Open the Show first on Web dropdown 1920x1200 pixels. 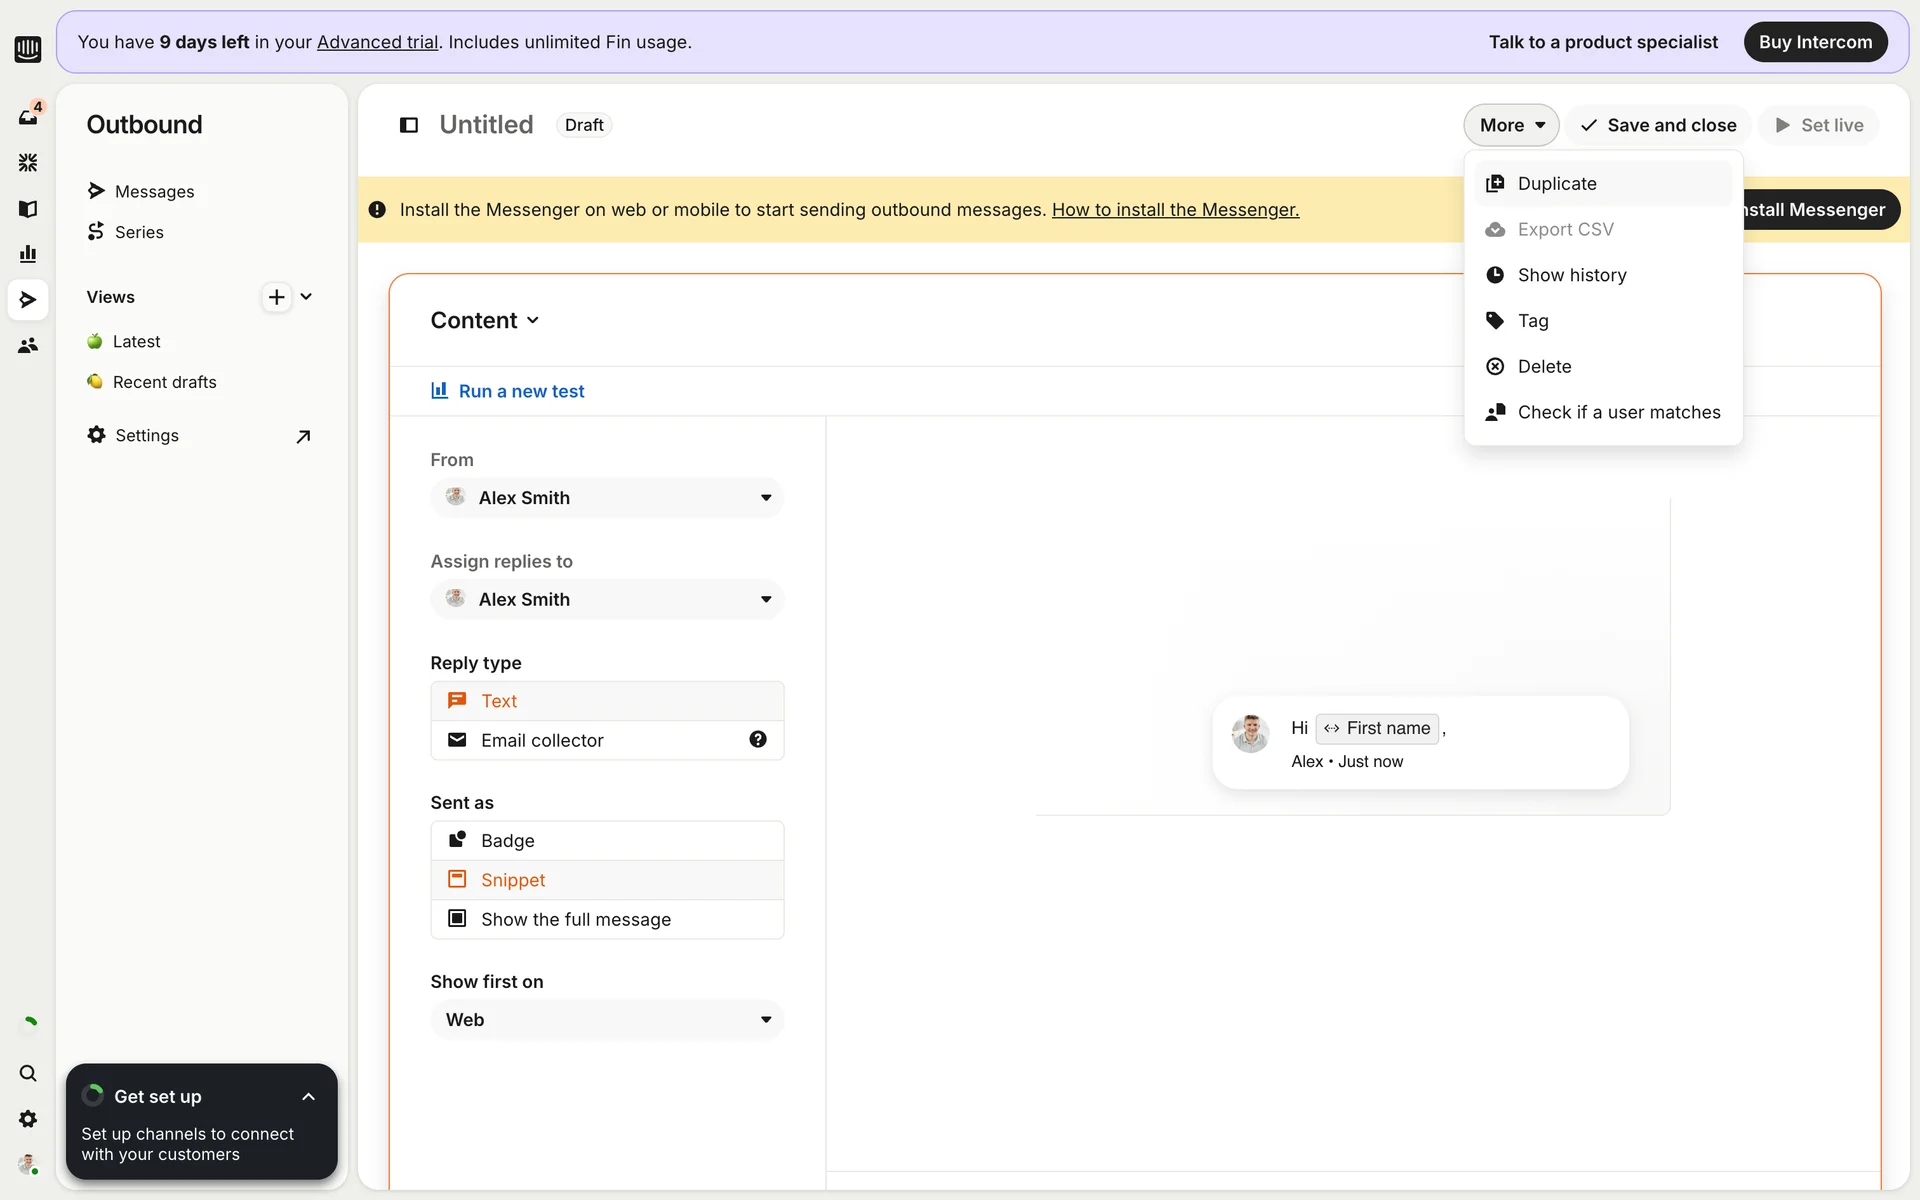pyautogui.click(x=607, y=1019)
